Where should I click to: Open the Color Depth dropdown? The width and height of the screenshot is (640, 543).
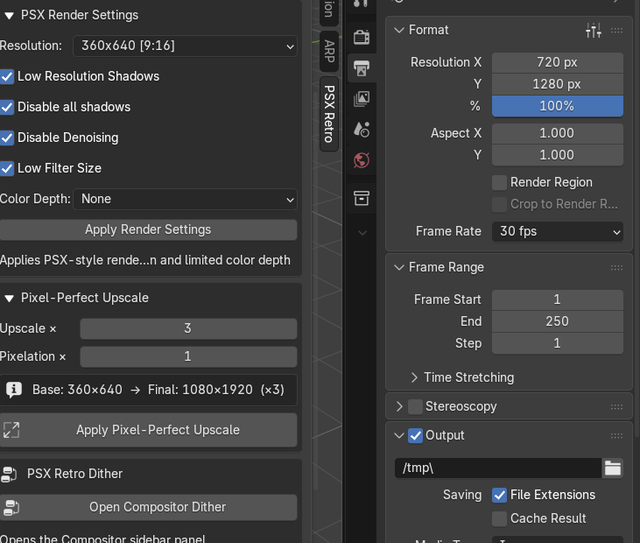tap(185, 199)
